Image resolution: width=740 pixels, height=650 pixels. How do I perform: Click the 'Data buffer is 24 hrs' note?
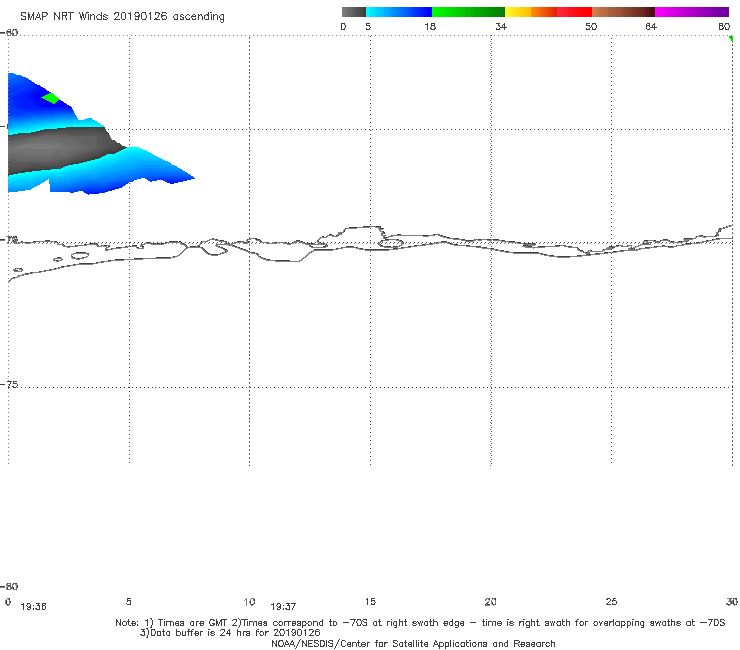pos(230,633)
